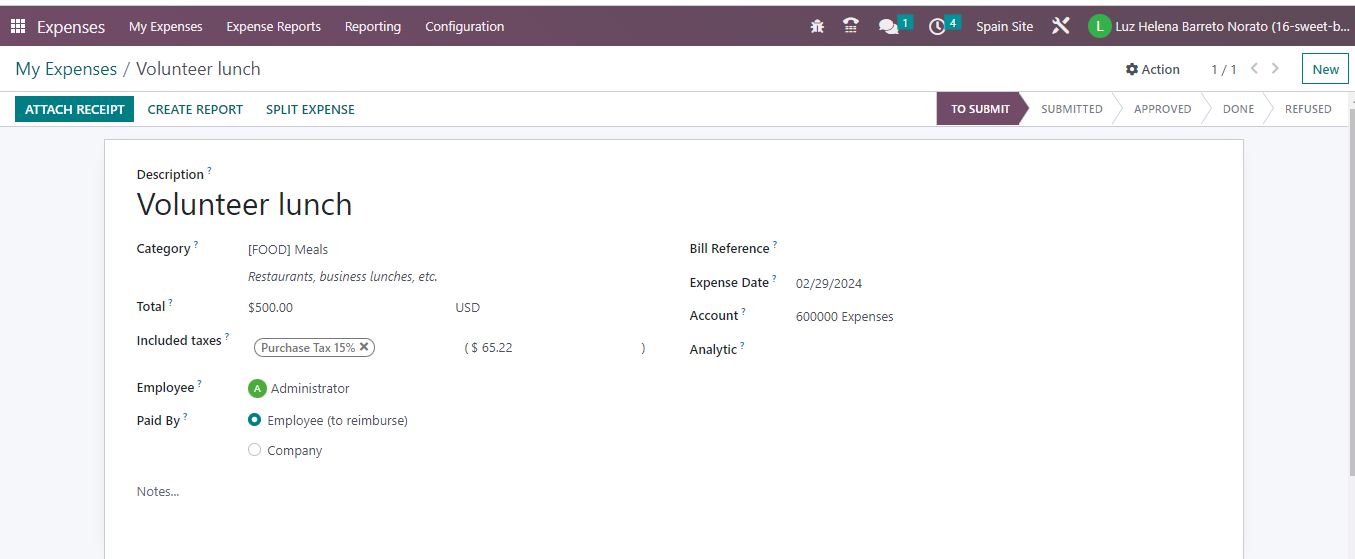
Task: Open the Reporting menu
Action: pyautogui.click(x=373, y=27)
